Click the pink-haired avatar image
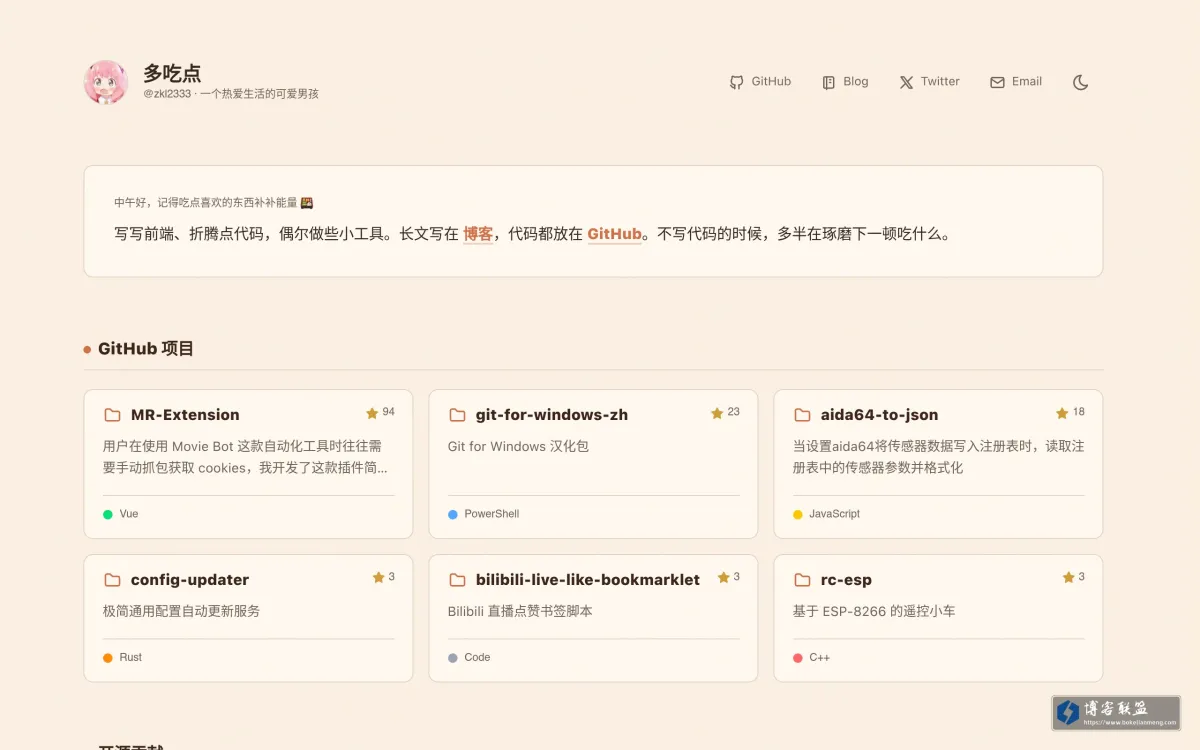The image size is (1200, 750). [106, 82]
